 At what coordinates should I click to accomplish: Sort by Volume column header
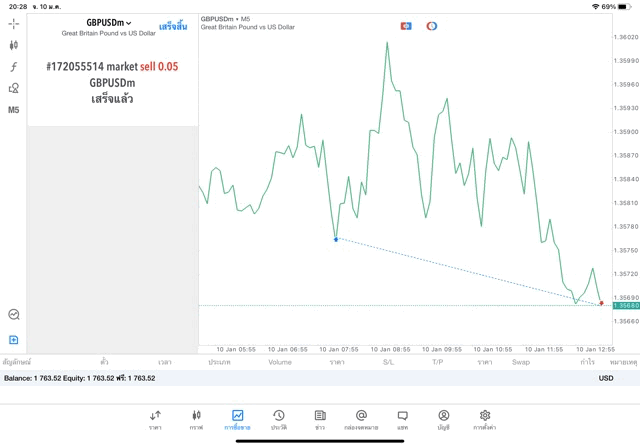pos(280,362)
